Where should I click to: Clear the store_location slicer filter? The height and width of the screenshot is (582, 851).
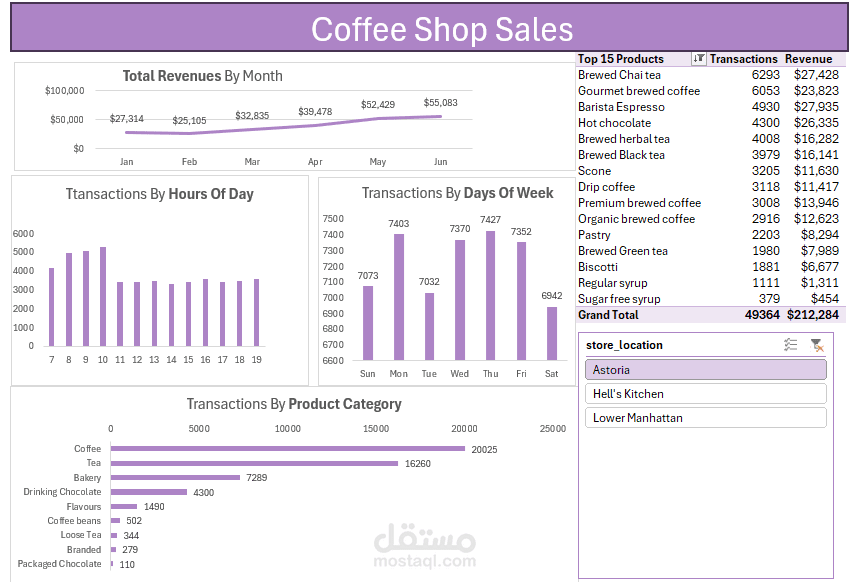[818, 345]
